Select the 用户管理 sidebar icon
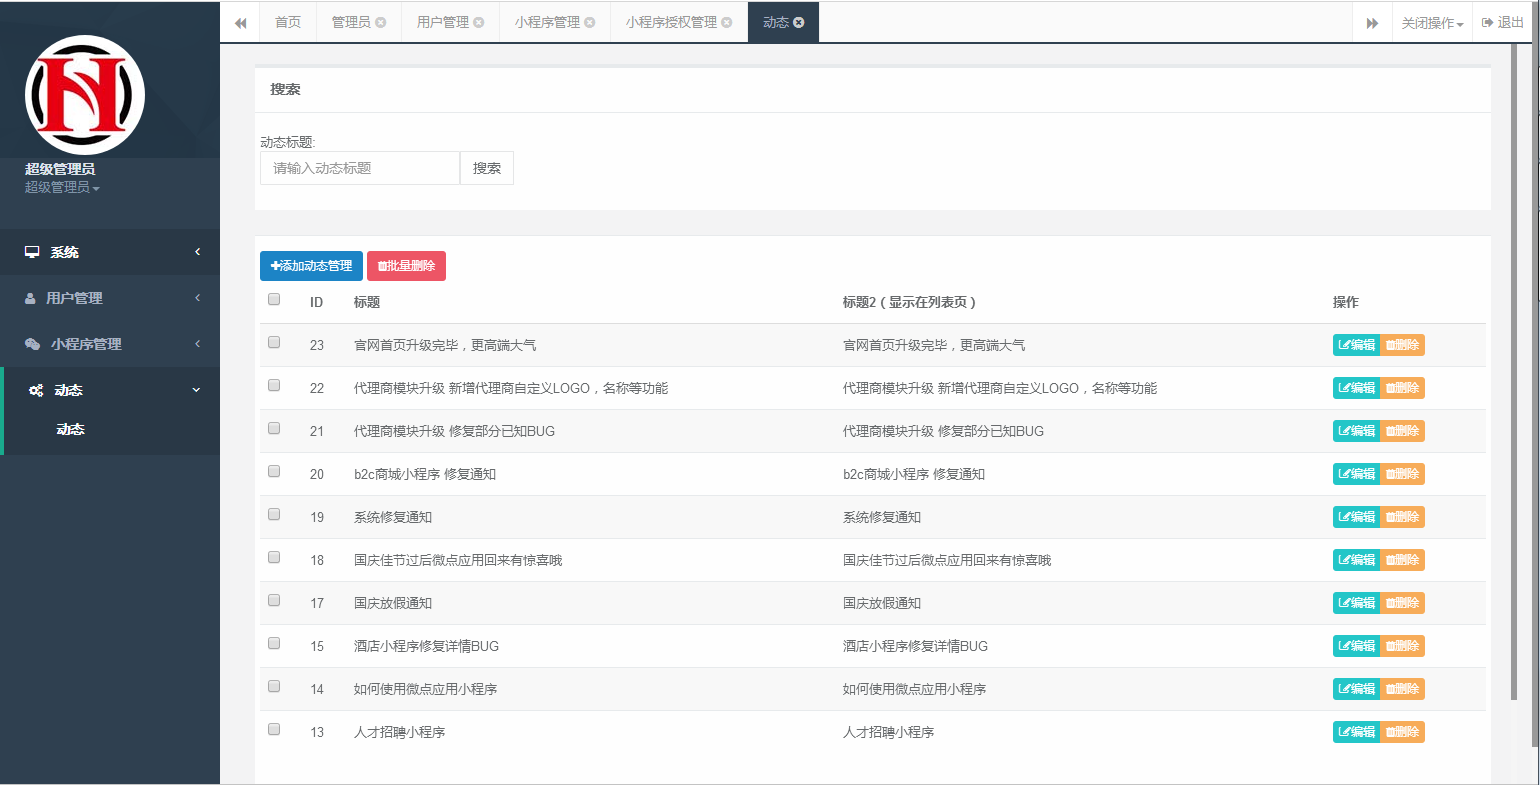 [x=31, y=297]
